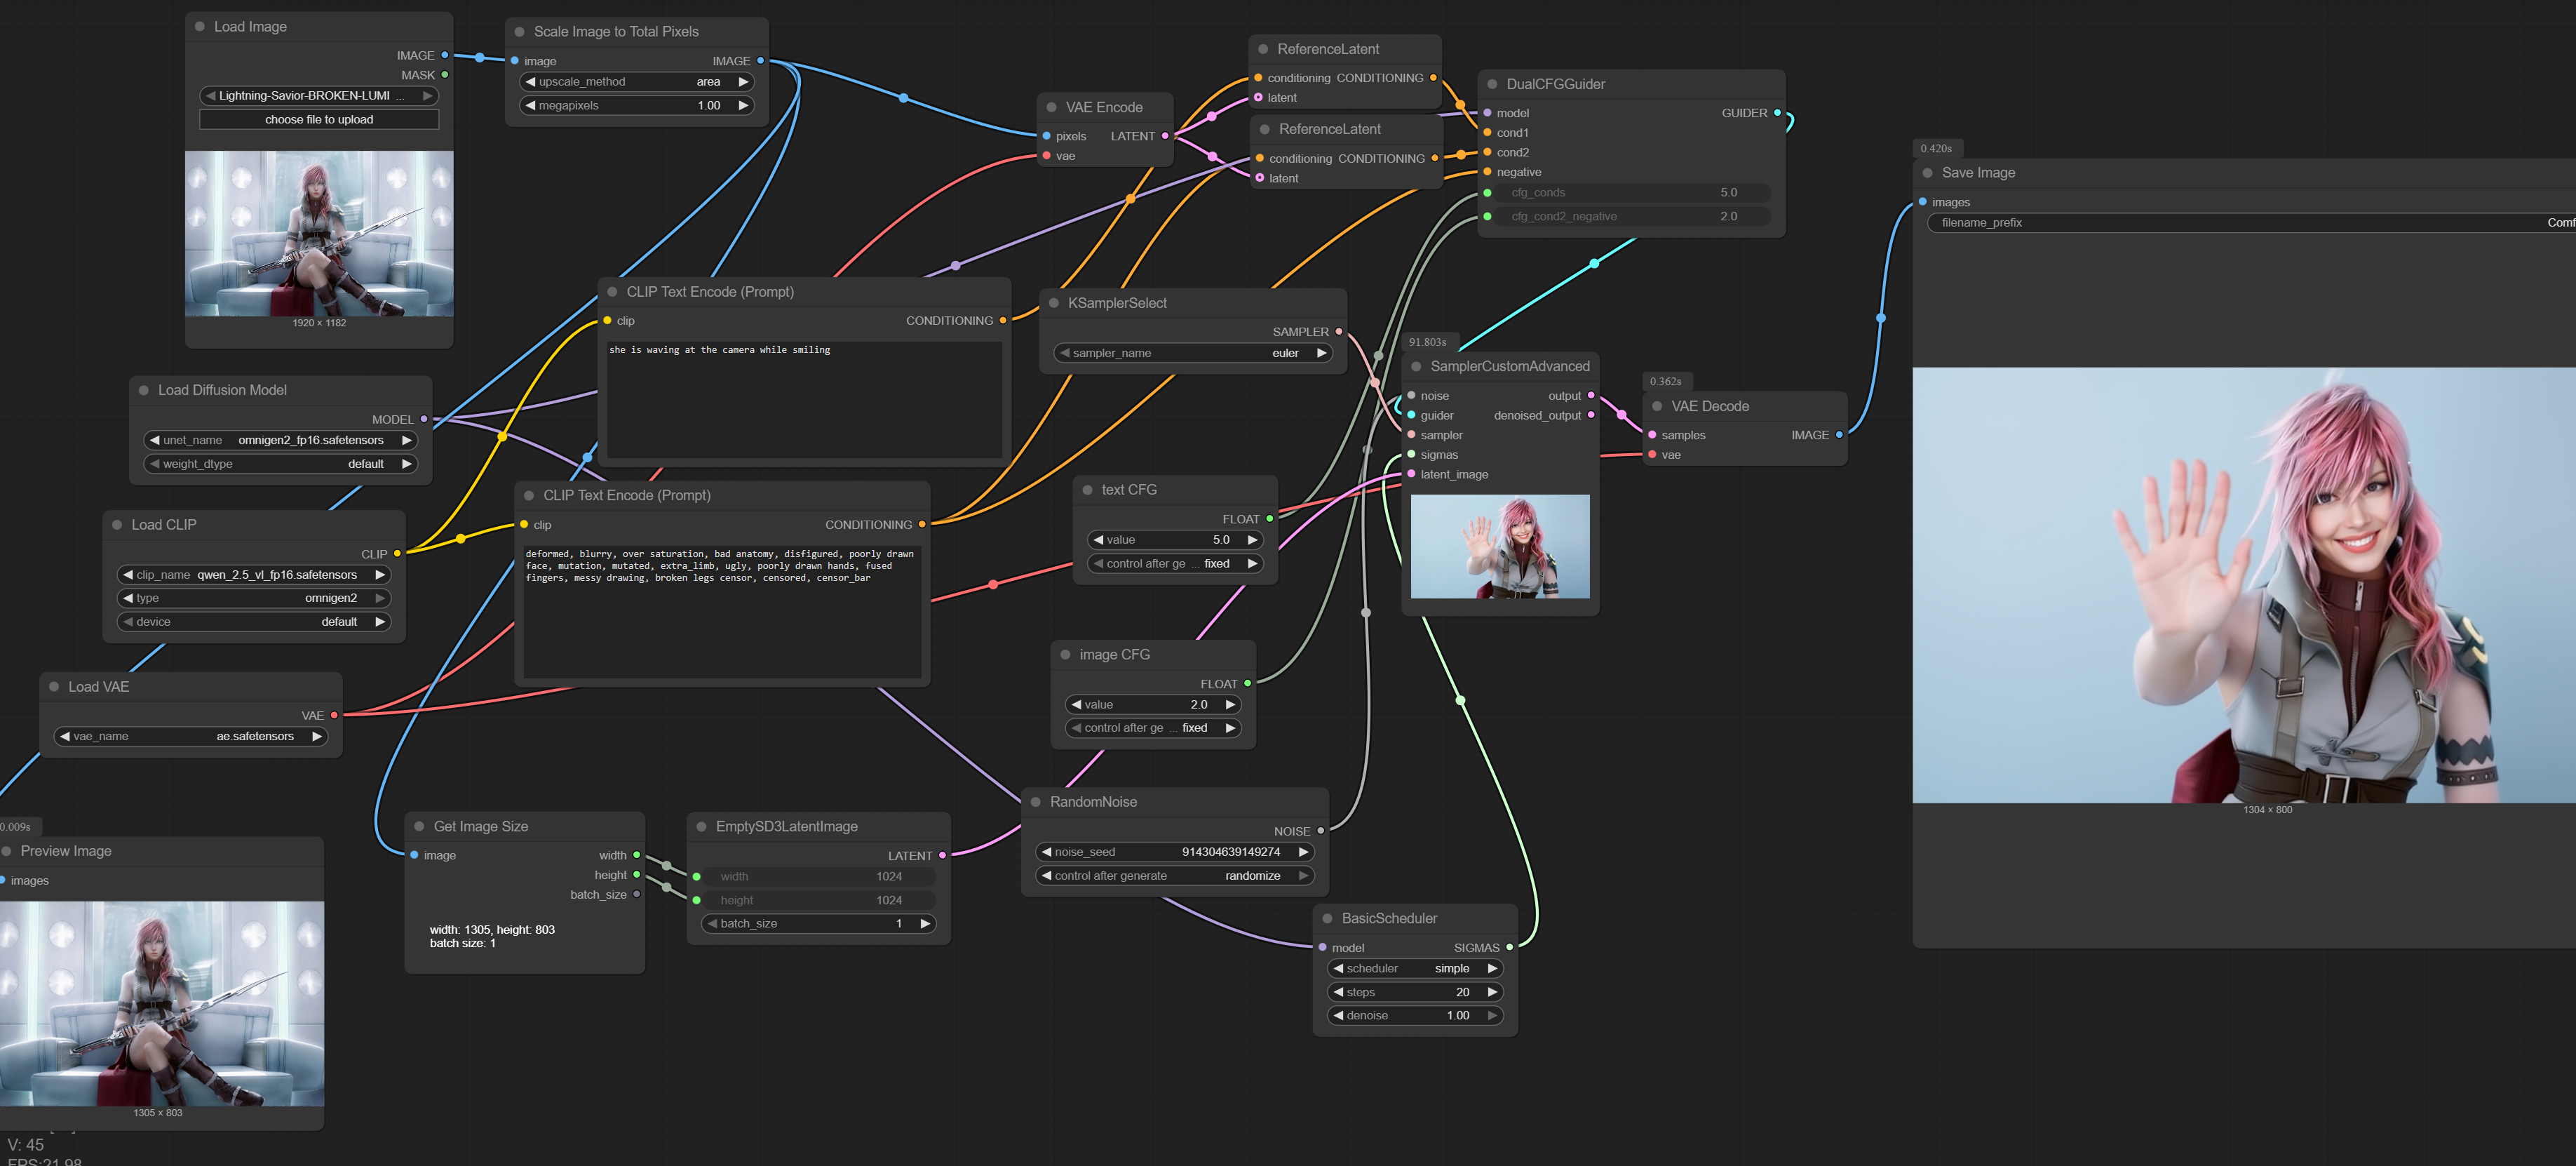The width and height of the screenshot is (2576, 1166).
Task: Click the SIGMAS output port on BasicScheduler
Action: (x=1510, y=948)
